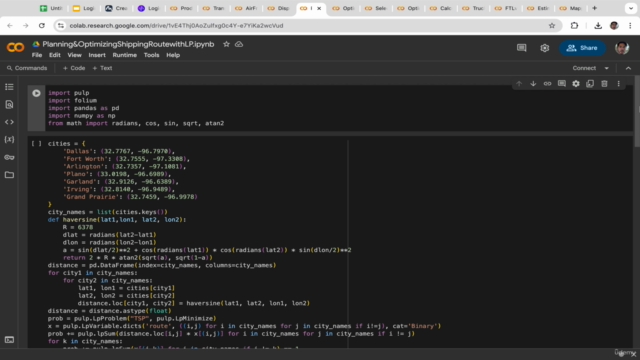Click the 'R = 6378' line in code
The width and height of the screenshot is (640, 360).
pyautogui.click(x=78, y=227)
